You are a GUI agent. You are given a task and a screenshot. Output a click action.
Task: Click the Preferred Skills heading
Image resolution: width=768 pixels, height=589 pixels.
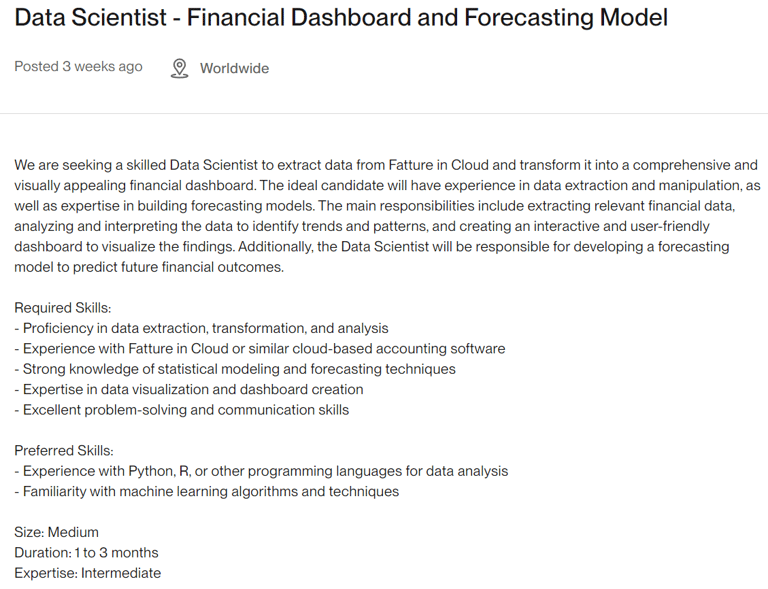[64, 450]
